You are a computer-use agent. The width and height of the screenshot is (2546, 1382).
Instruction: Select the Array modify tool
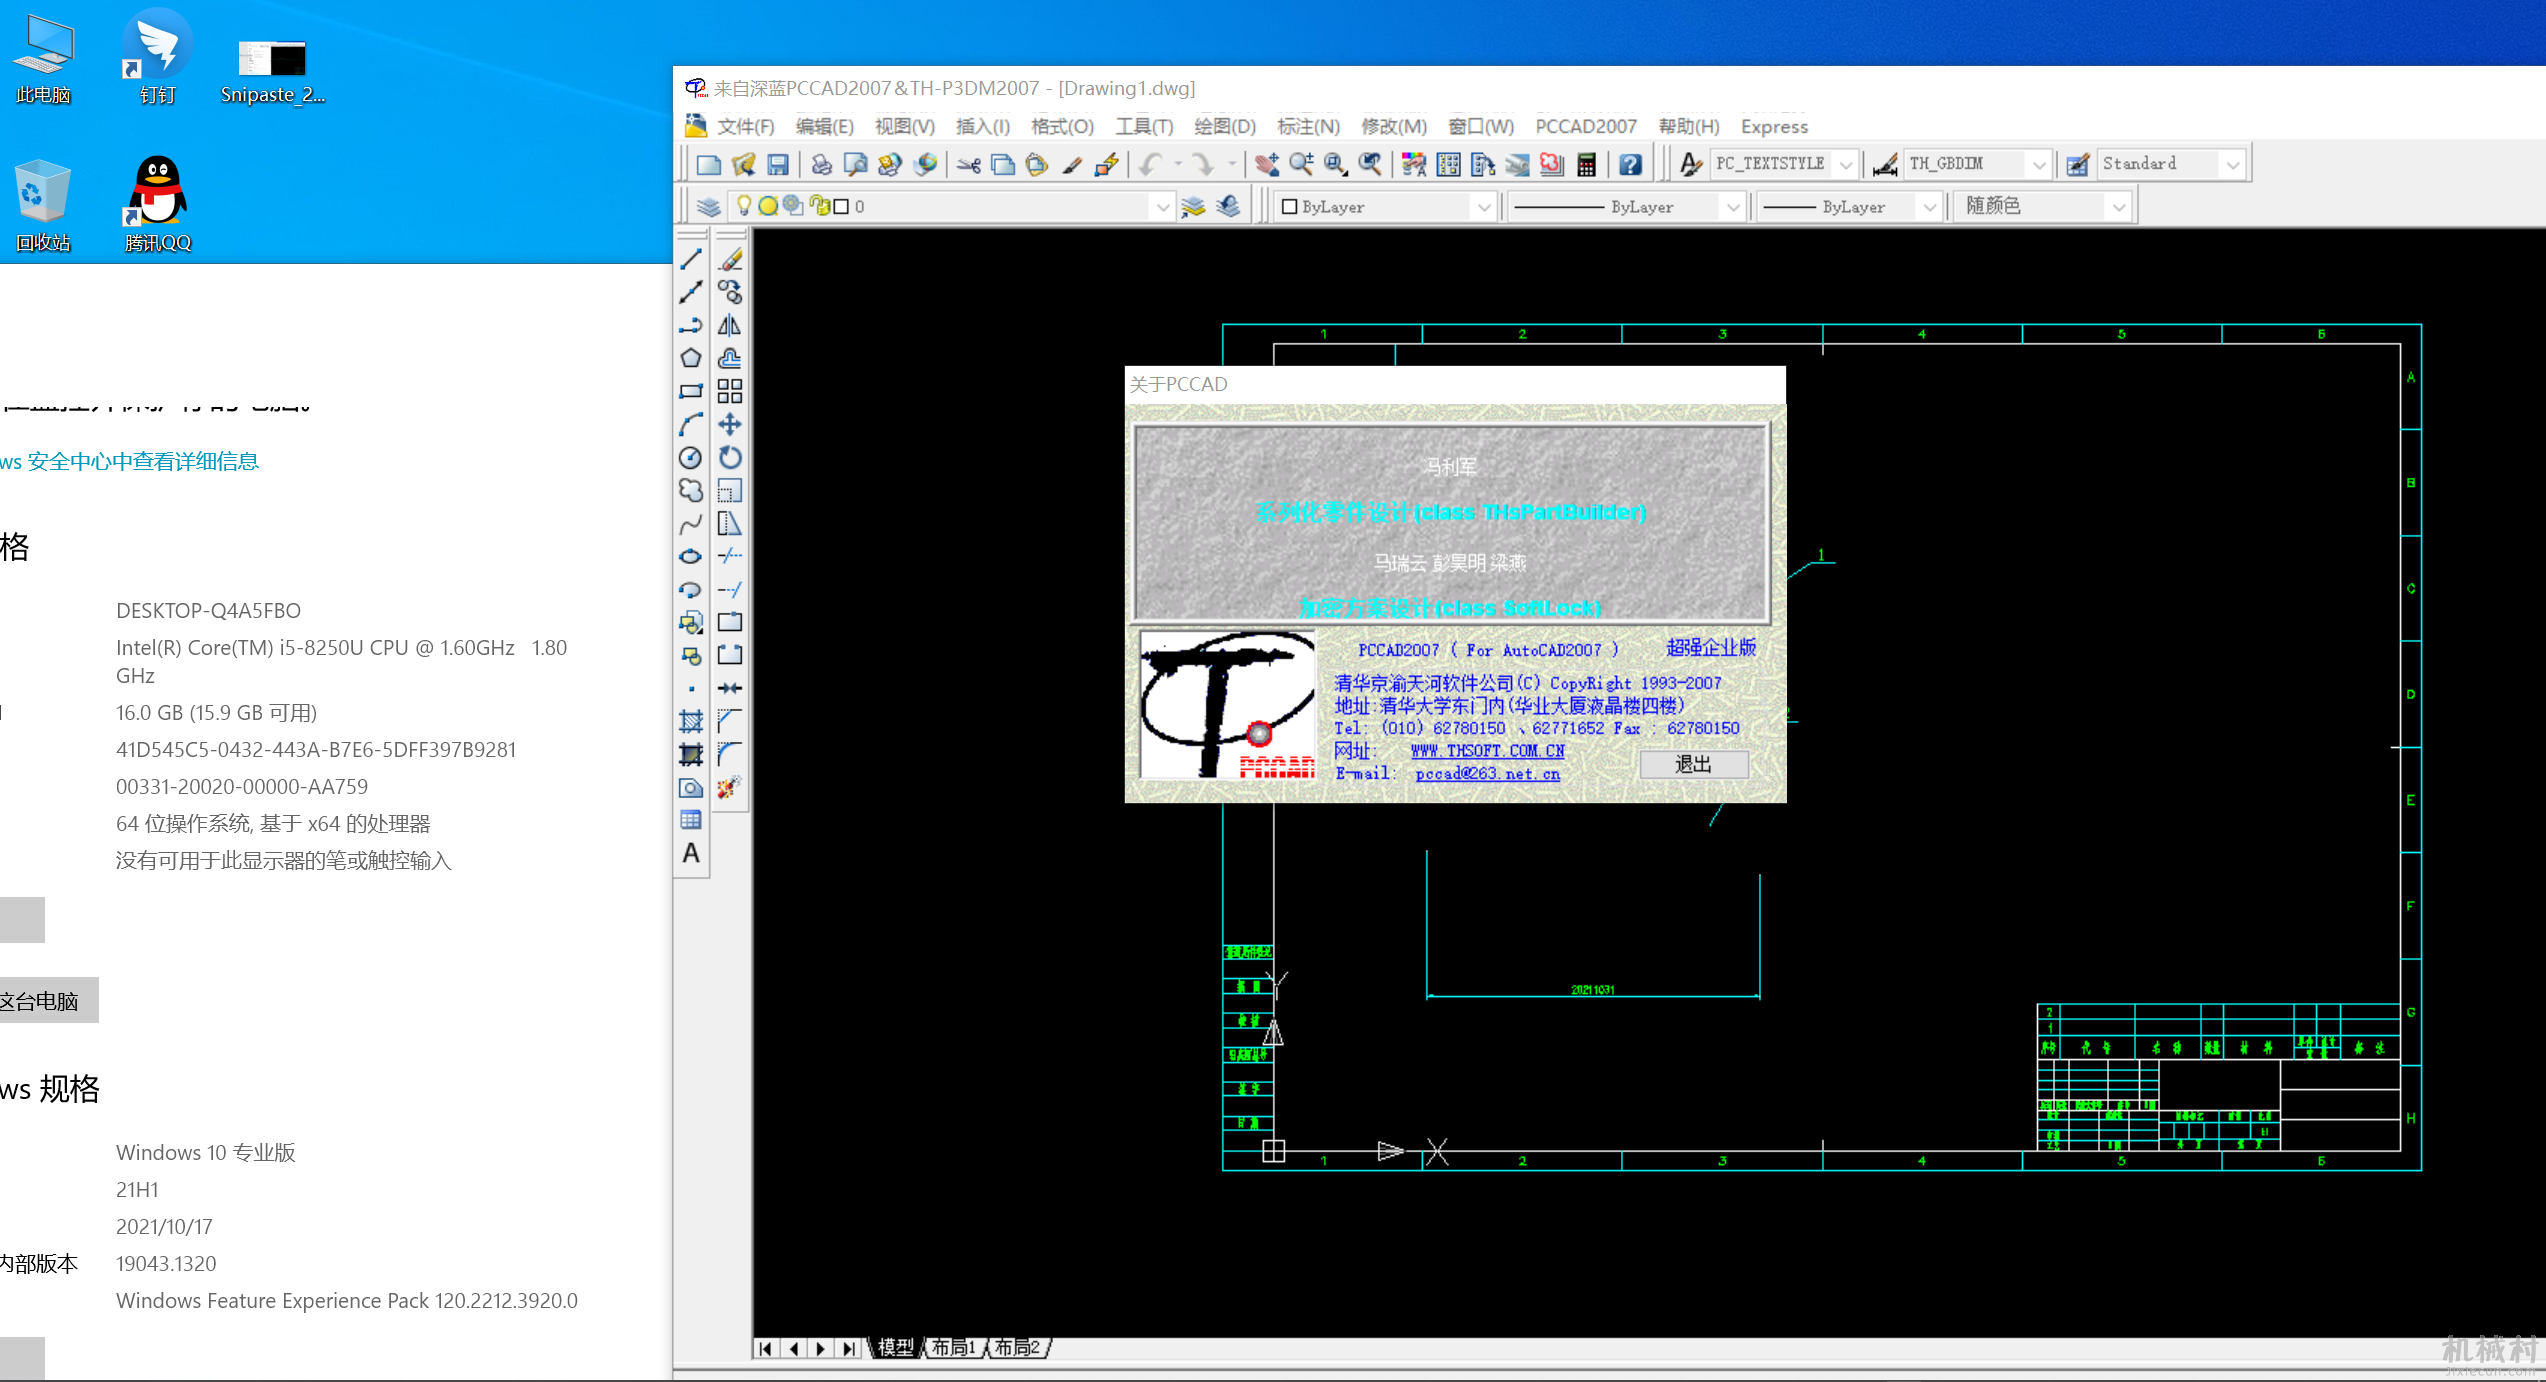[x=731, y=391]
